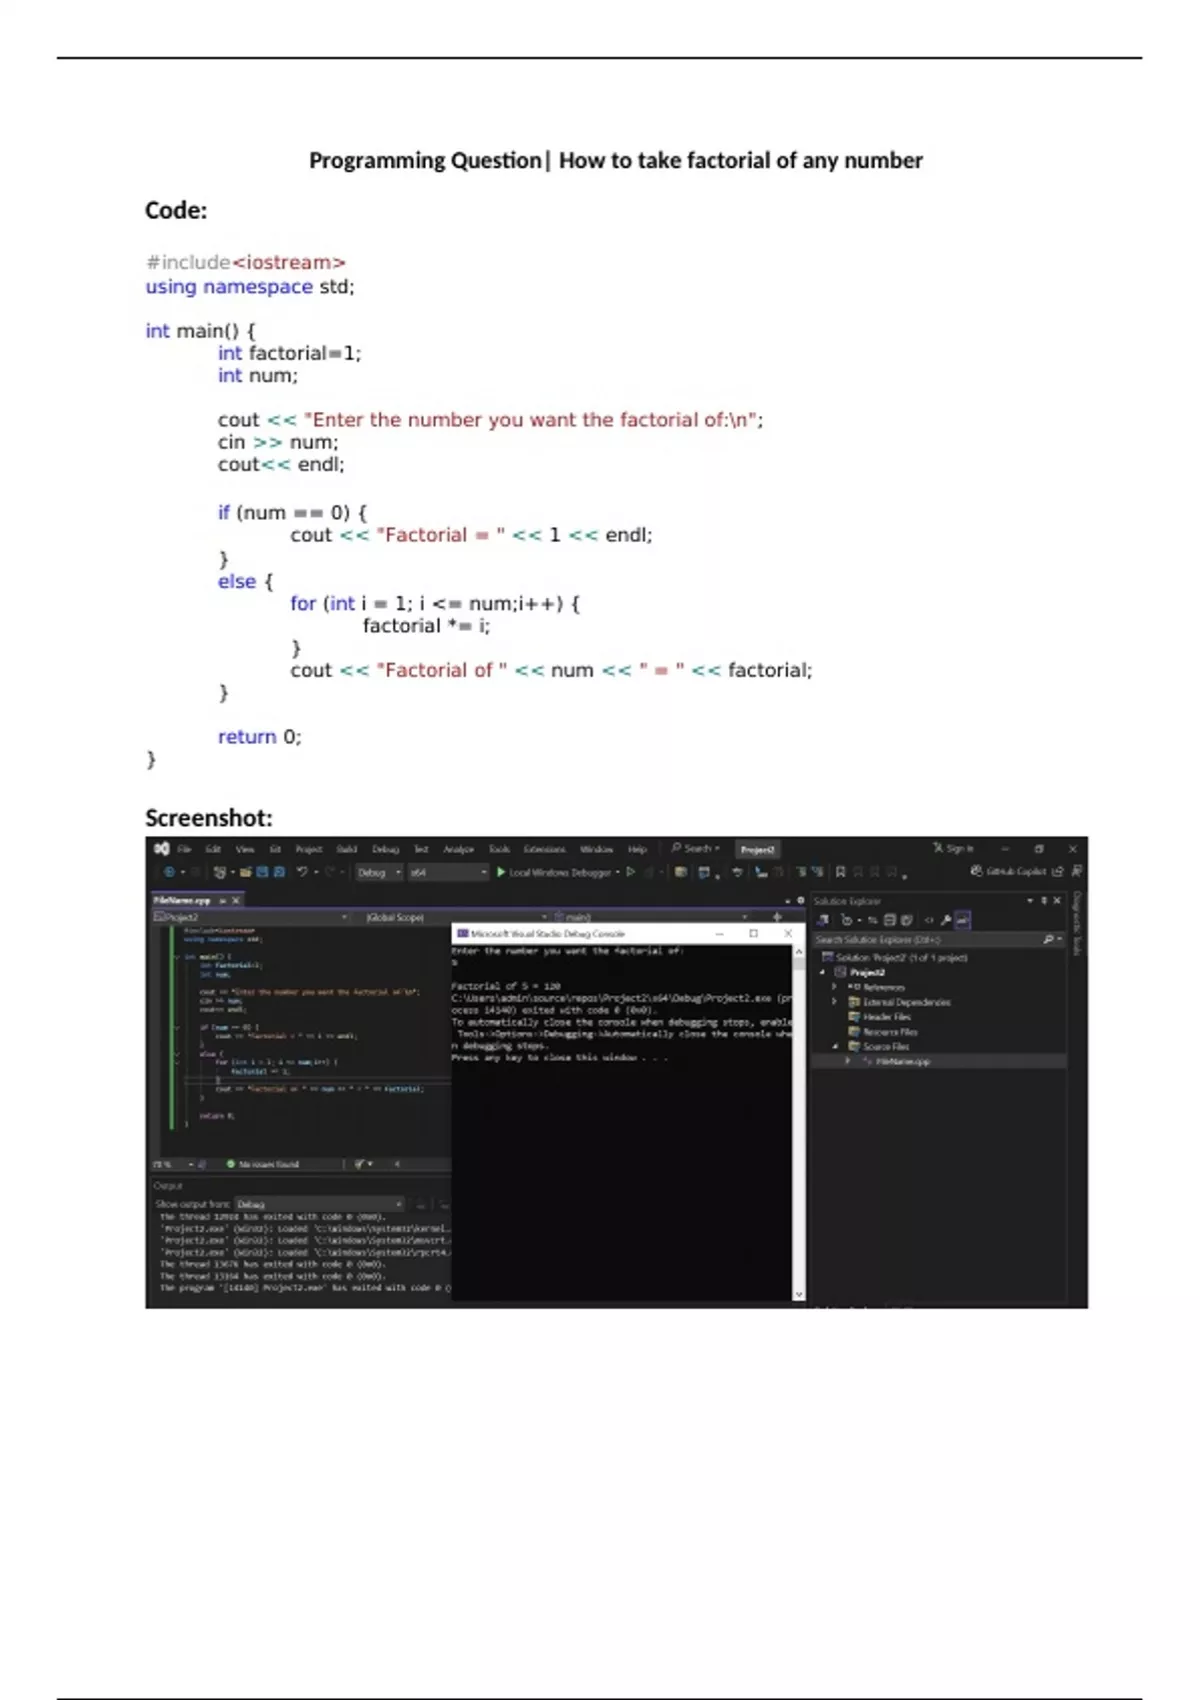Expand the External Dependencies tree node
The width and height of the screenshot is (1200, 1700).
[834, 1001]
